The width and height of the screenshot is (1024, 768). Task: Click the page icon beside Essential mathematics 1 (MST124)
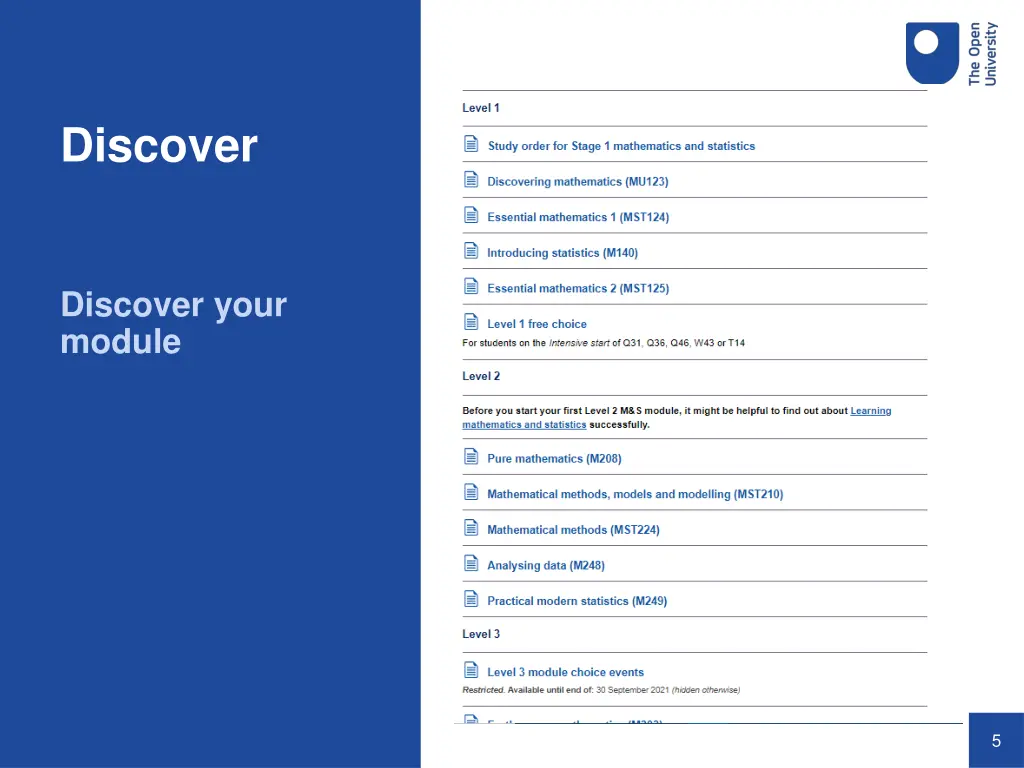pyautogui.click(x=471, y=215)
